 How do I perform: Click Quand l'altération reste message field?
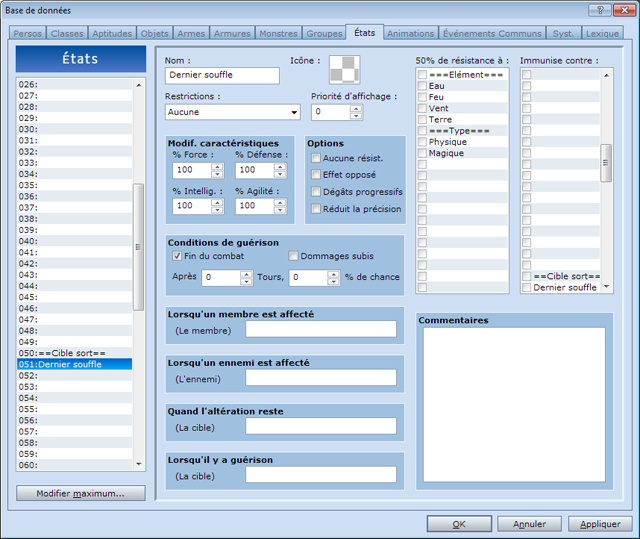tap(321, 426)
